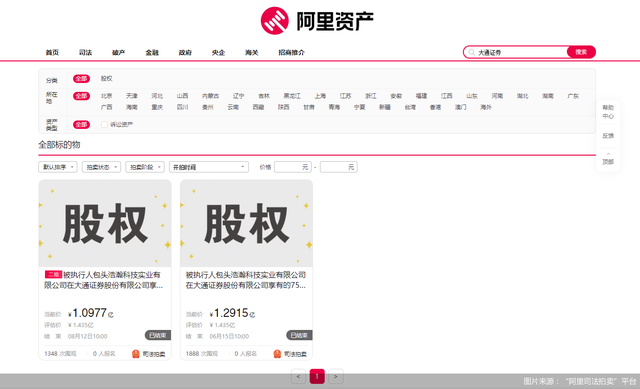
Task: Open the 默认排序 dropdown
Action: point(58,167)
